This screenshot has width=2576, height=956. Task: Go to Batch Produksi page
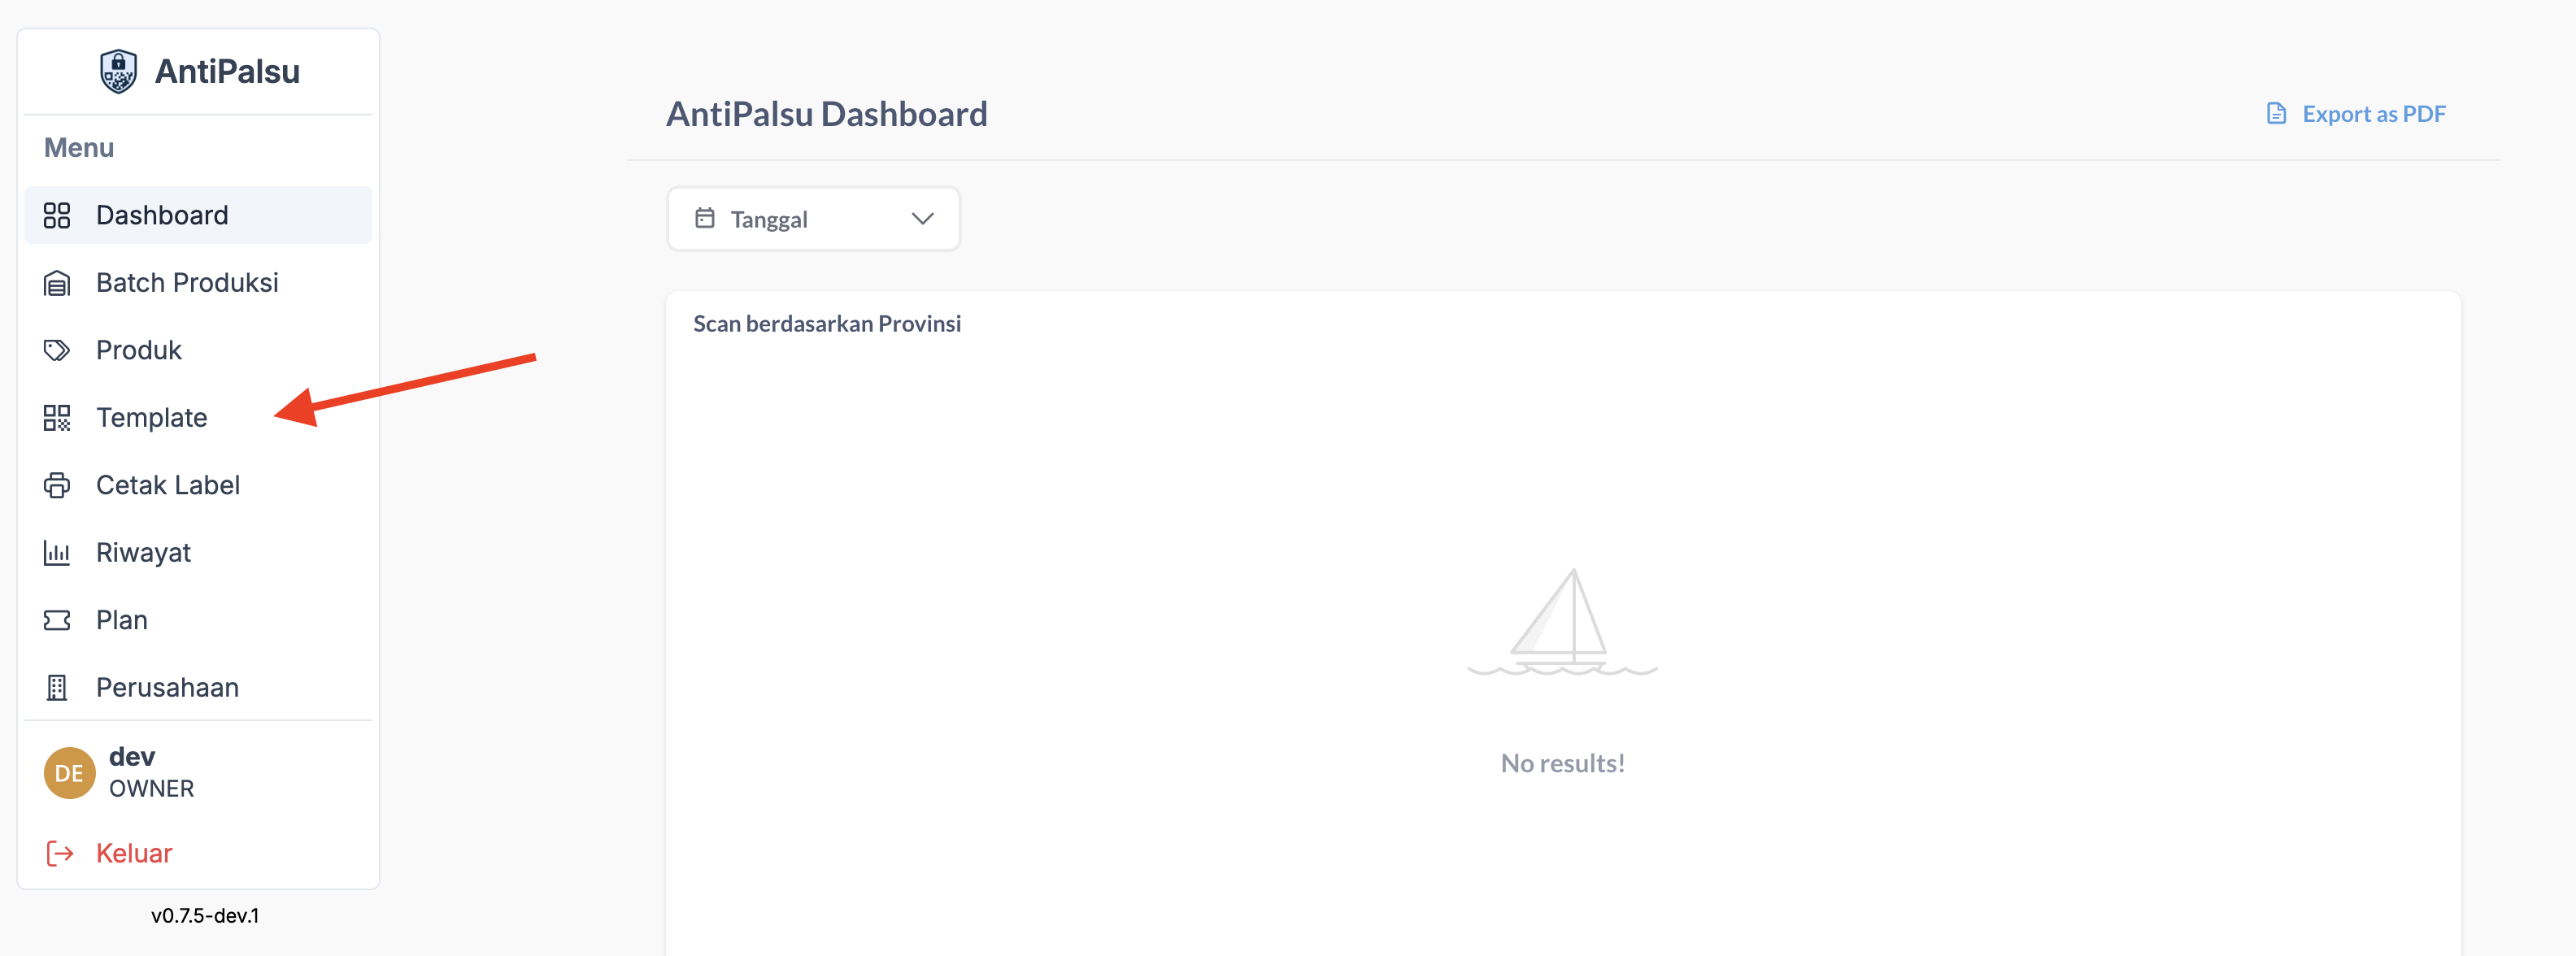click(x=187, y=283)
